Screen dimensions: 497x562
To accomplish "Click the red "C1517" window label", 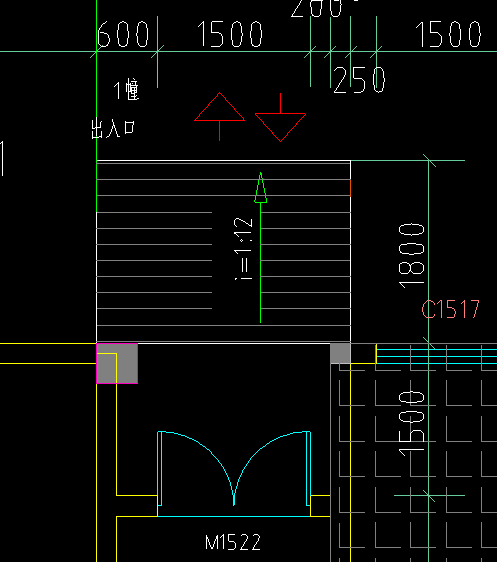I will [450, 309].
